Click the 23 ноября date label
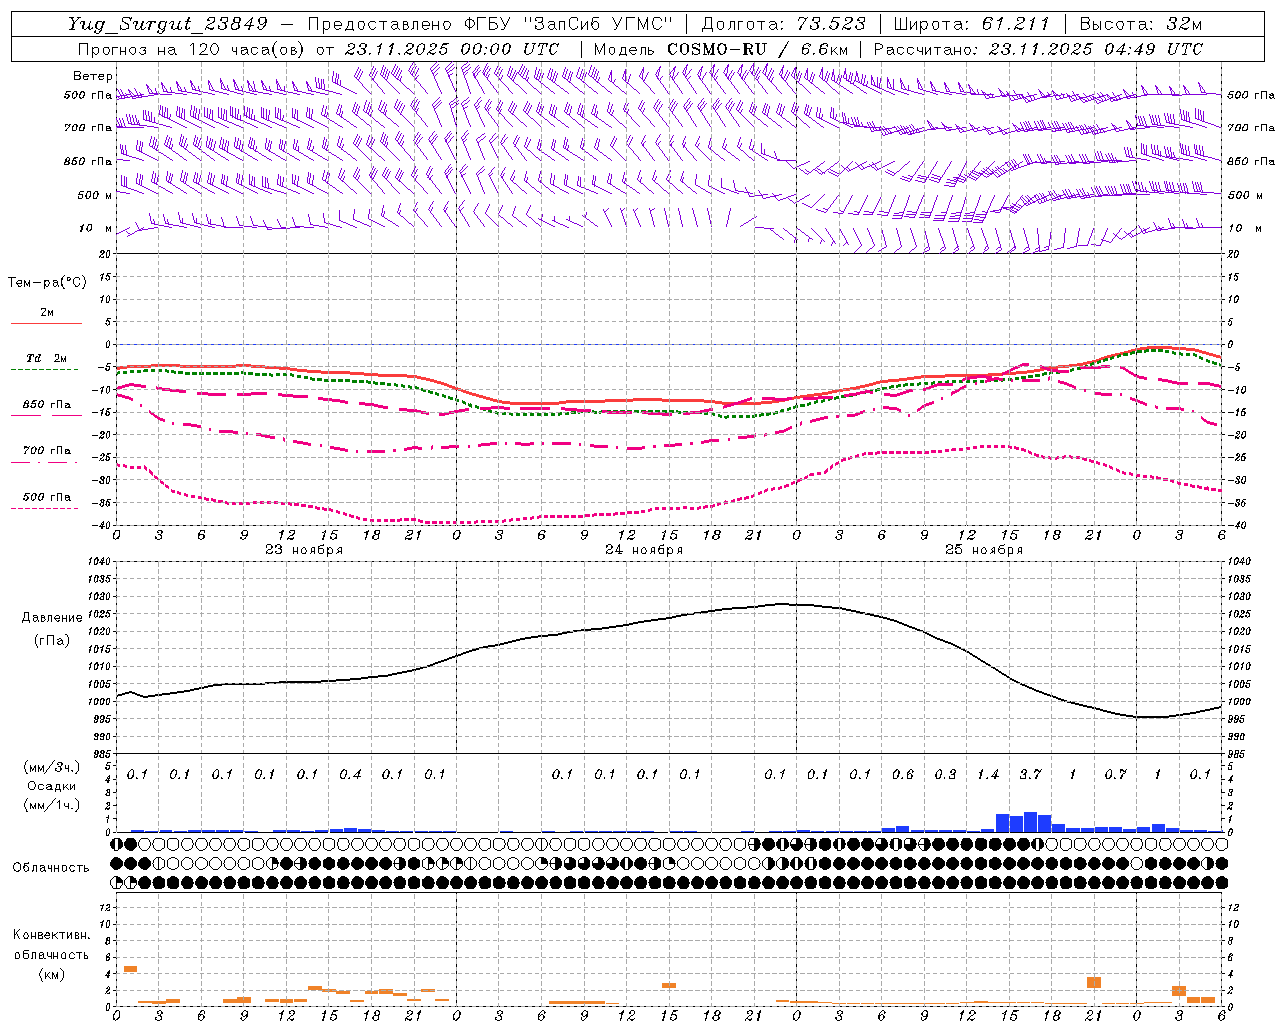Screen dimensions: 1280x1024 pyautogui.click(x=304, y=550)
